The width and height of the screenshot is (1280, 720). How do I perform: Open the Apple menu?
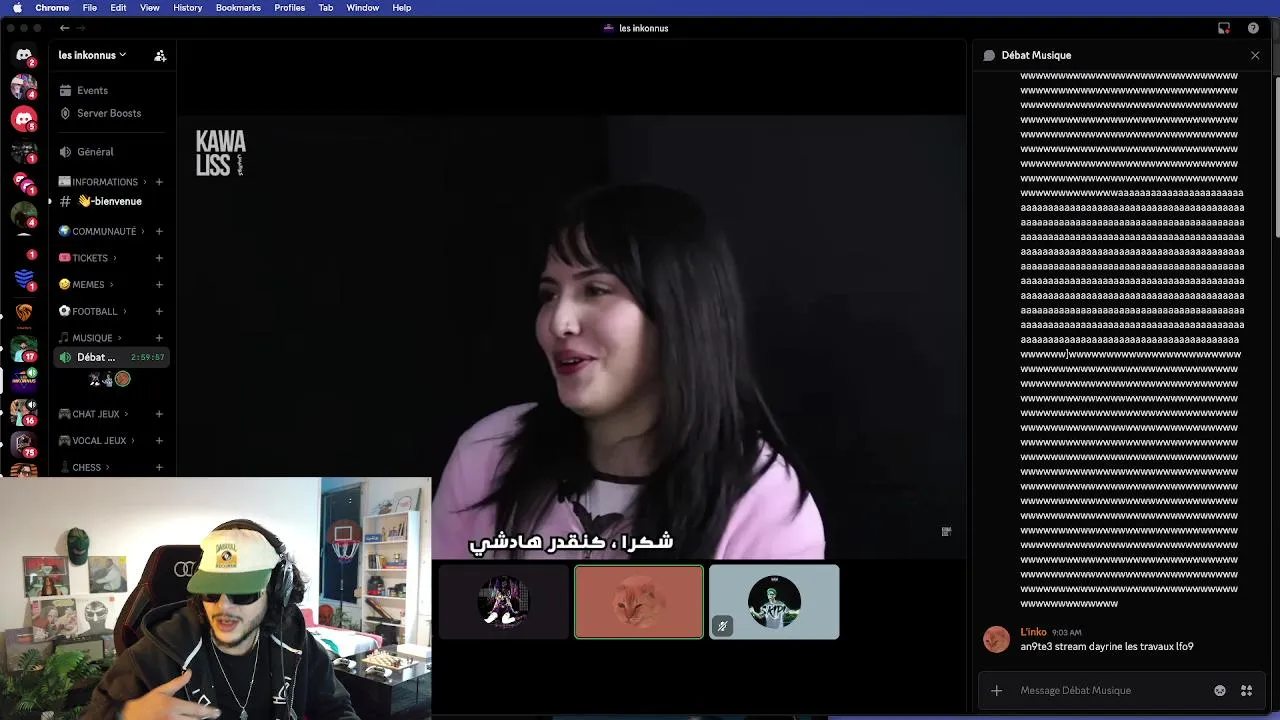pos(17,7)
